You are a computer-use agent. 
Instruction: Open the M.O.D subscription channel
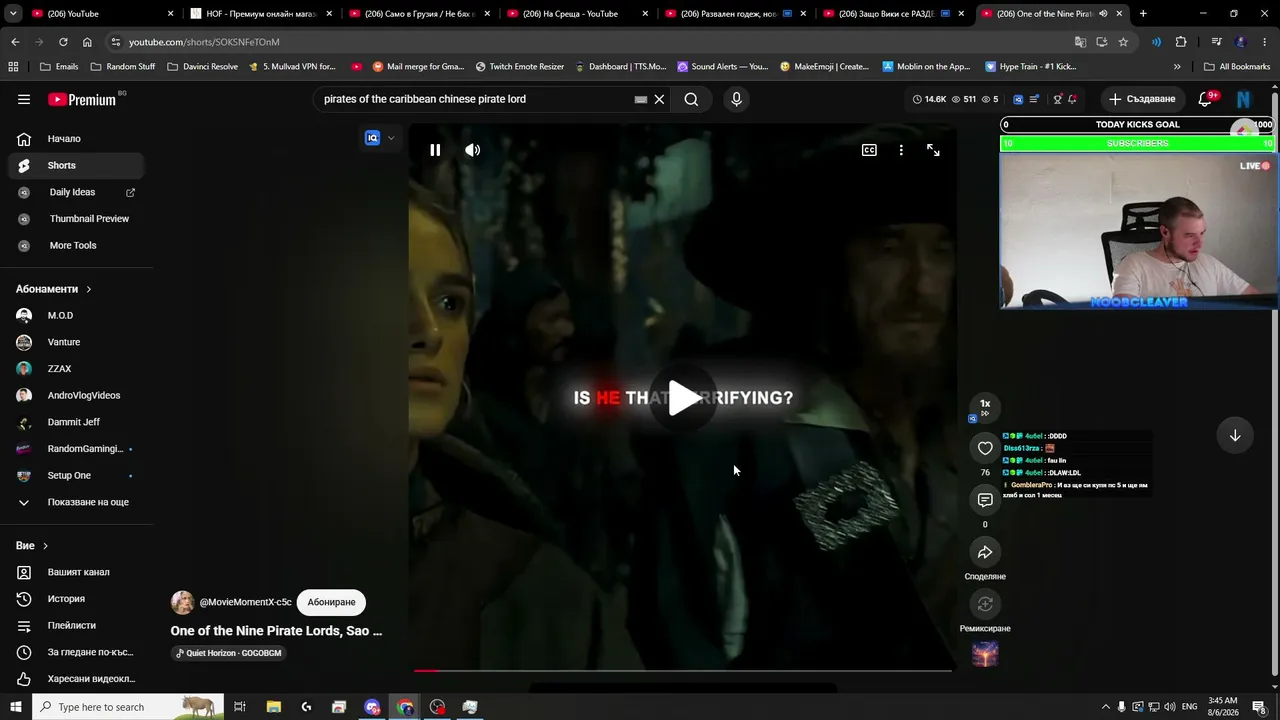76,315
